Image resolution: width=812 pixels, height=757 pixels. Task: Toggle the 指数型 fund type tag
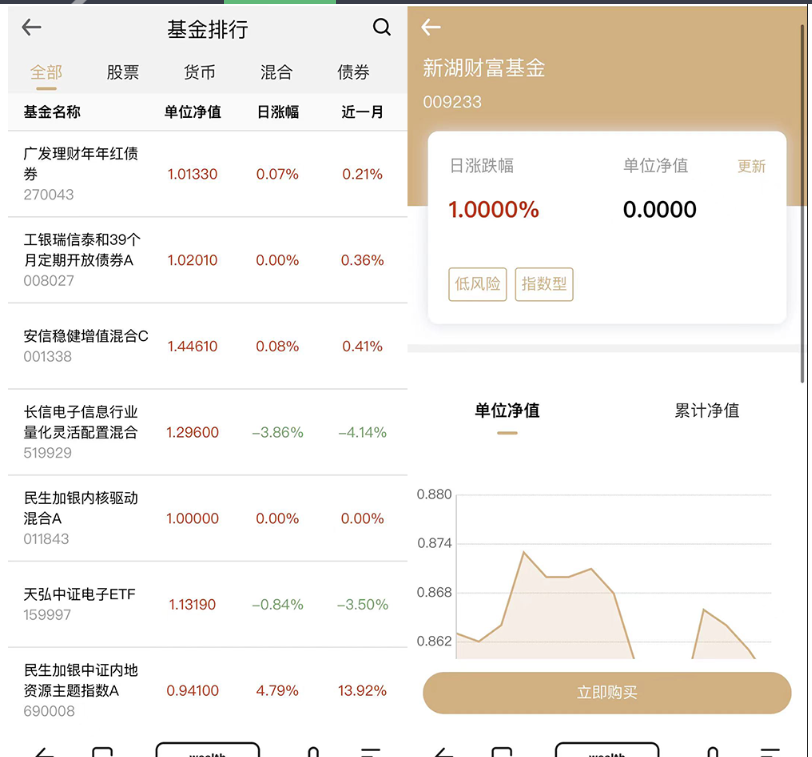544,284
